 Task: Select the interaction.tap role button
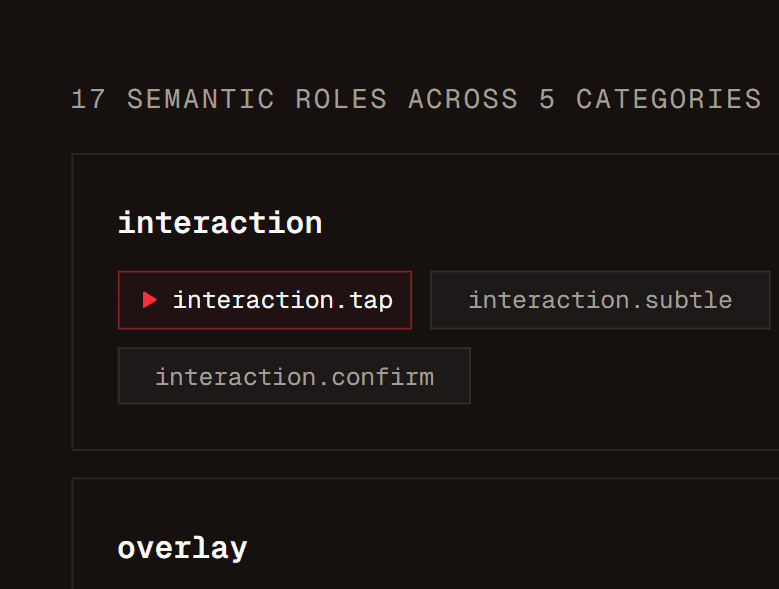coord(265,300)
